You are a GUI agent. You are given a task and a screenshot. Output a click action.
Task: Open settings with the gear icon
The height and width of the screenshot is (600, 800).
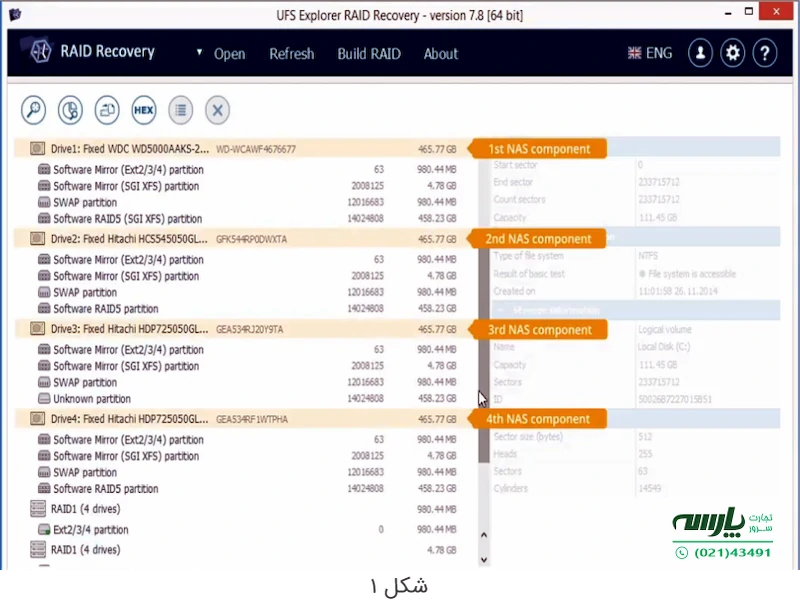(x=733, y=53)
